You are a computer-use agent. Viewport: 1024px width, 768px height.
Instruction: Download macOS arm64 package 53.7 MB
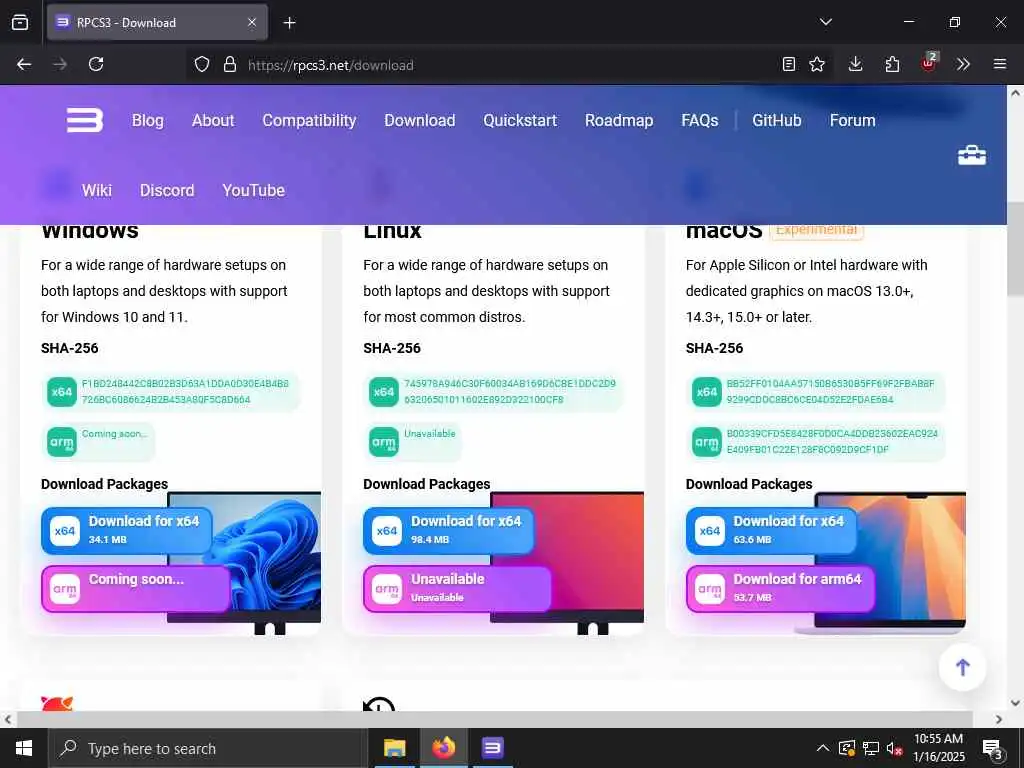[780, 588]
